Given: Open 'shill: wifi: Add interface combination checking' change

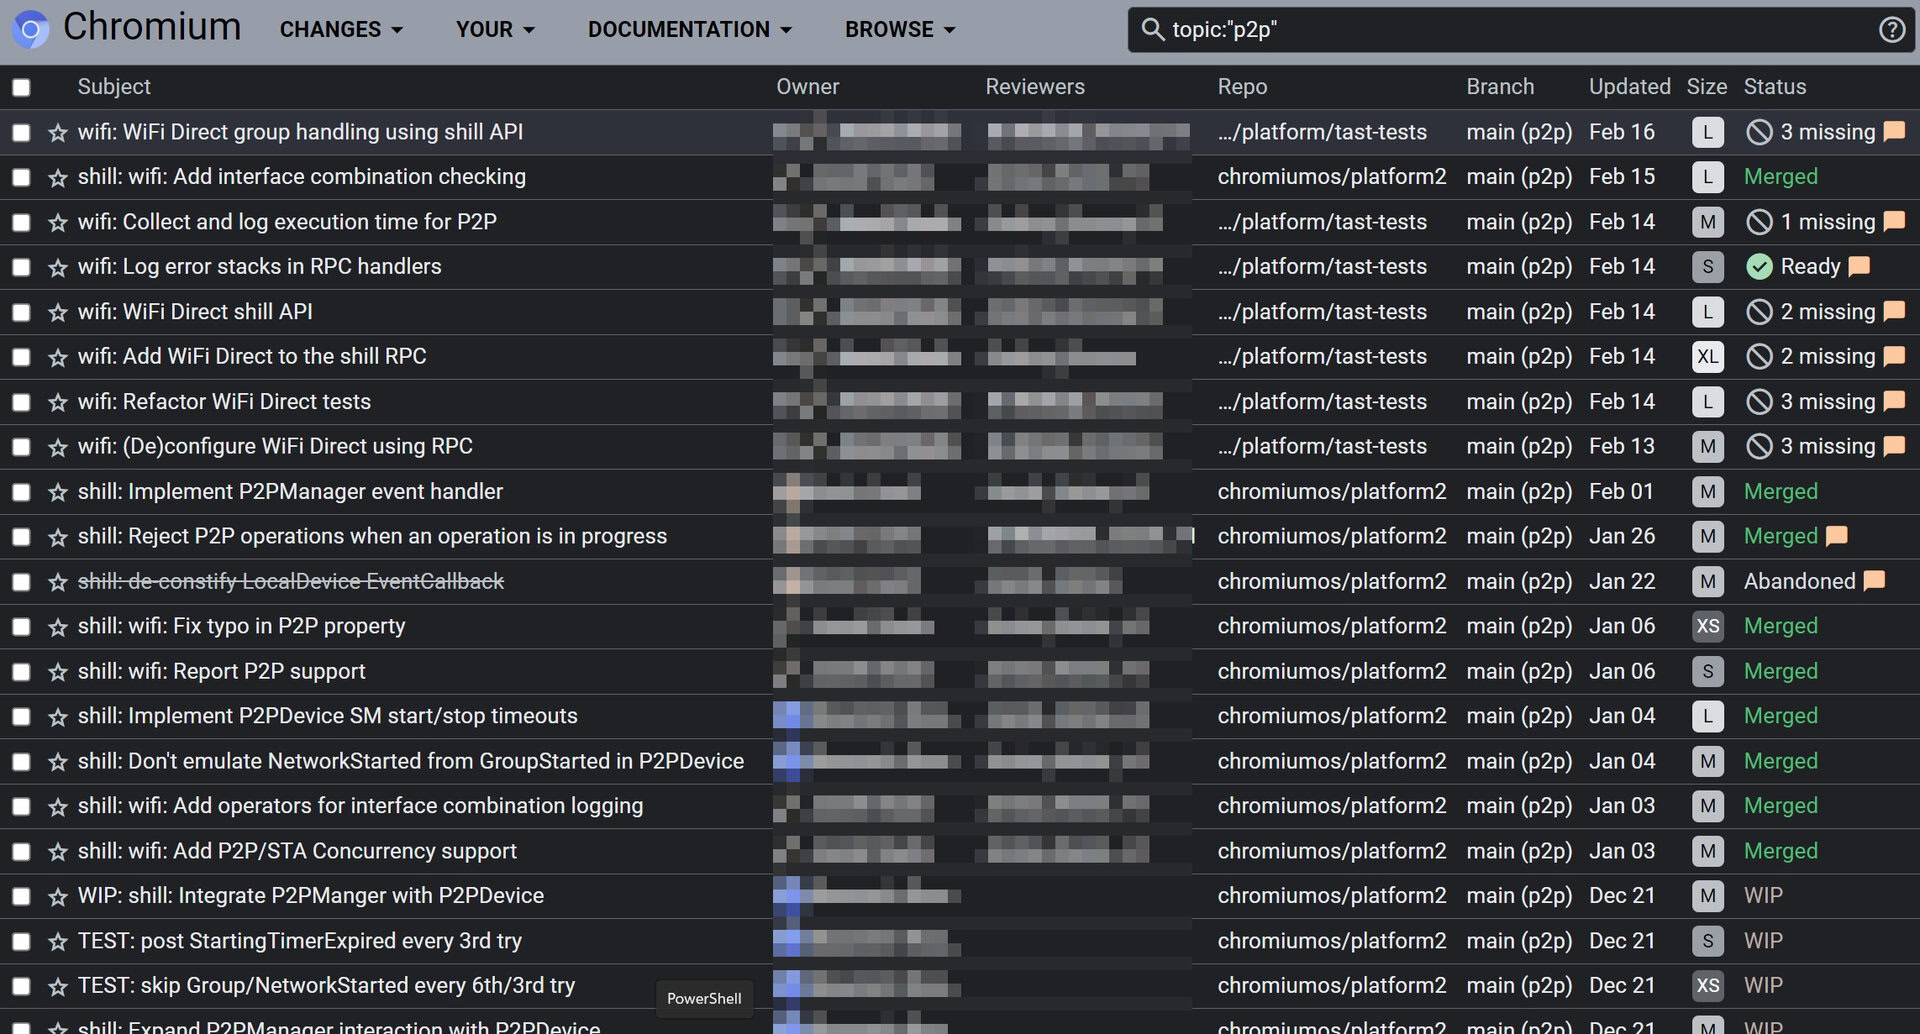Looking at the screenshot, I should pyautogui.click(x=301, y=177).
